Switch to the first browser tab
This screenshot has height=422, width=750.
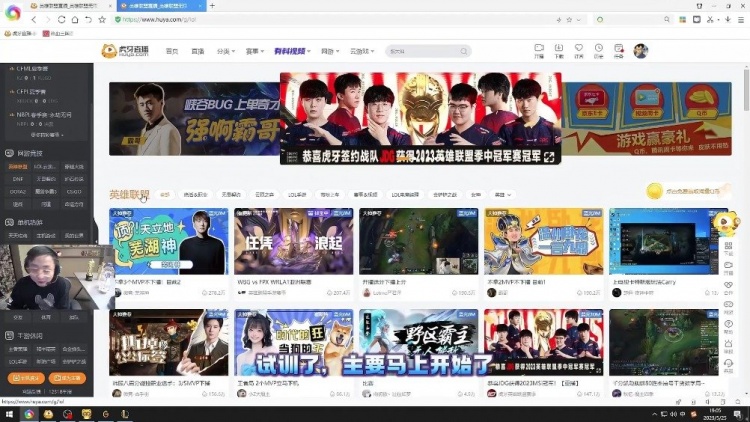click(69, 6)
